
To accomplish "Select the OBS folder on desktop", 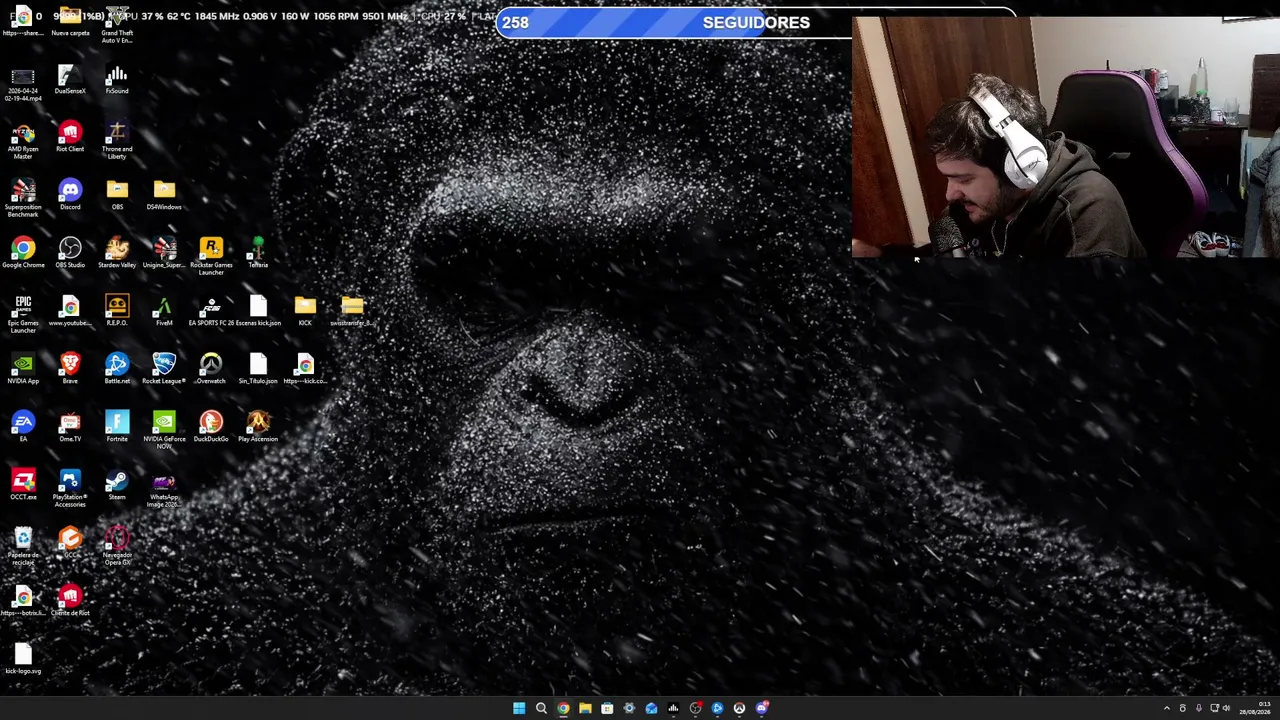I will [117, 192].
